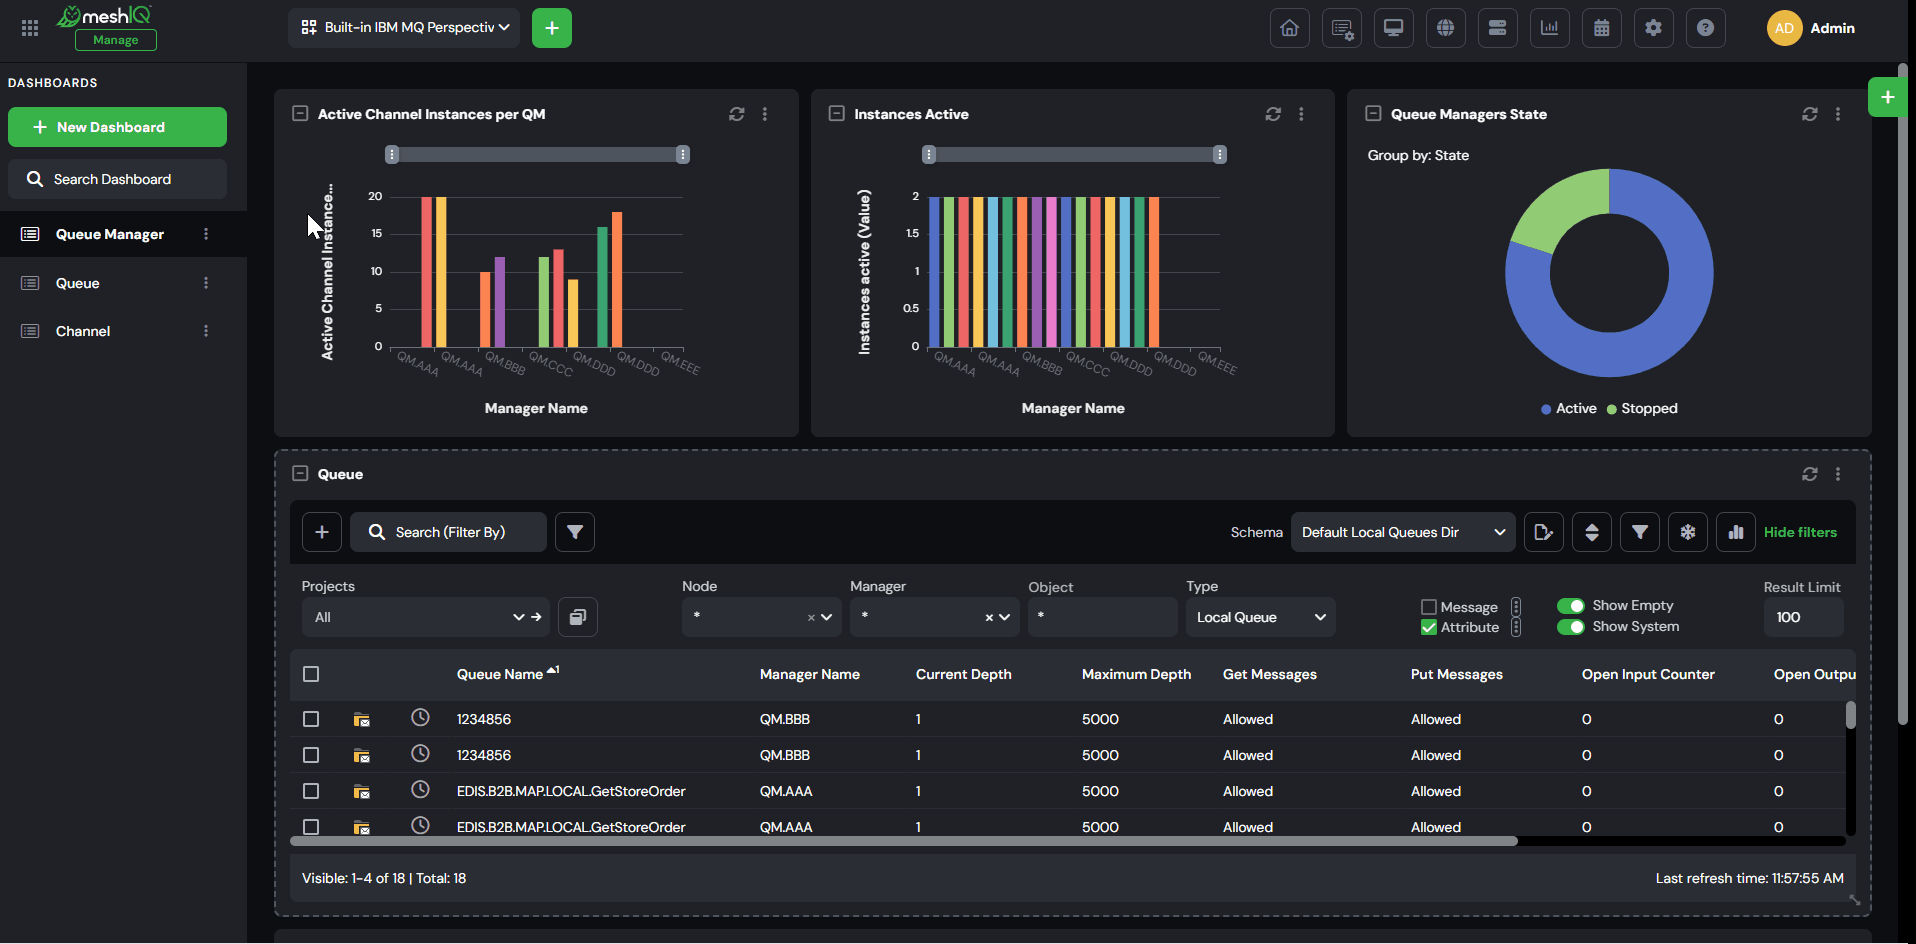Open the filter funnel next to Search (Filter By)
The height and width of the screenshot is (944, 1916).
tap(575, 532)
